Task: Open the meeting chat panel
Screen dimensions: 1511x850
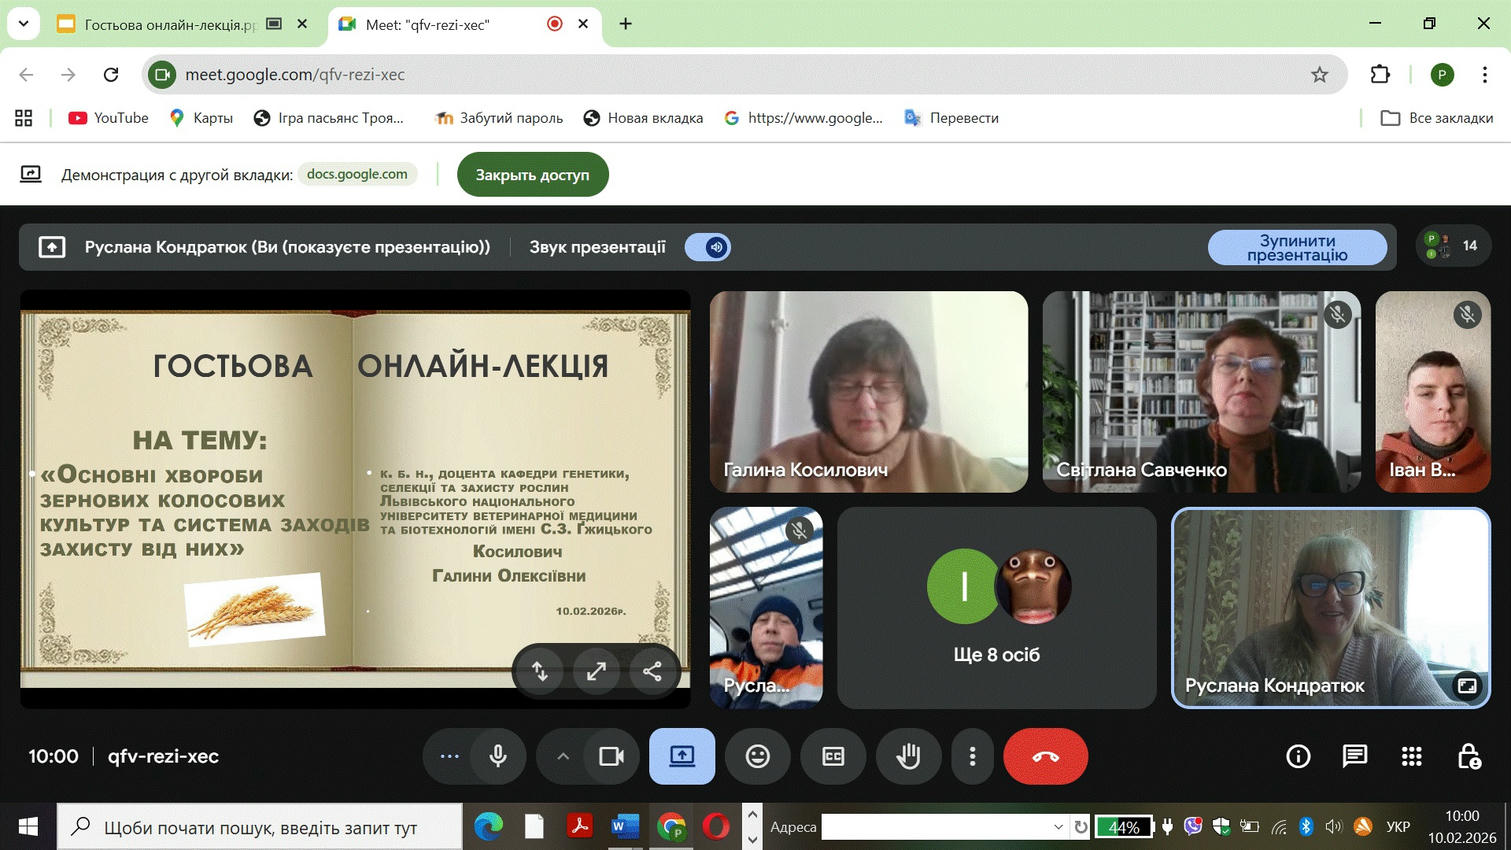Action: pos(1354,757)
